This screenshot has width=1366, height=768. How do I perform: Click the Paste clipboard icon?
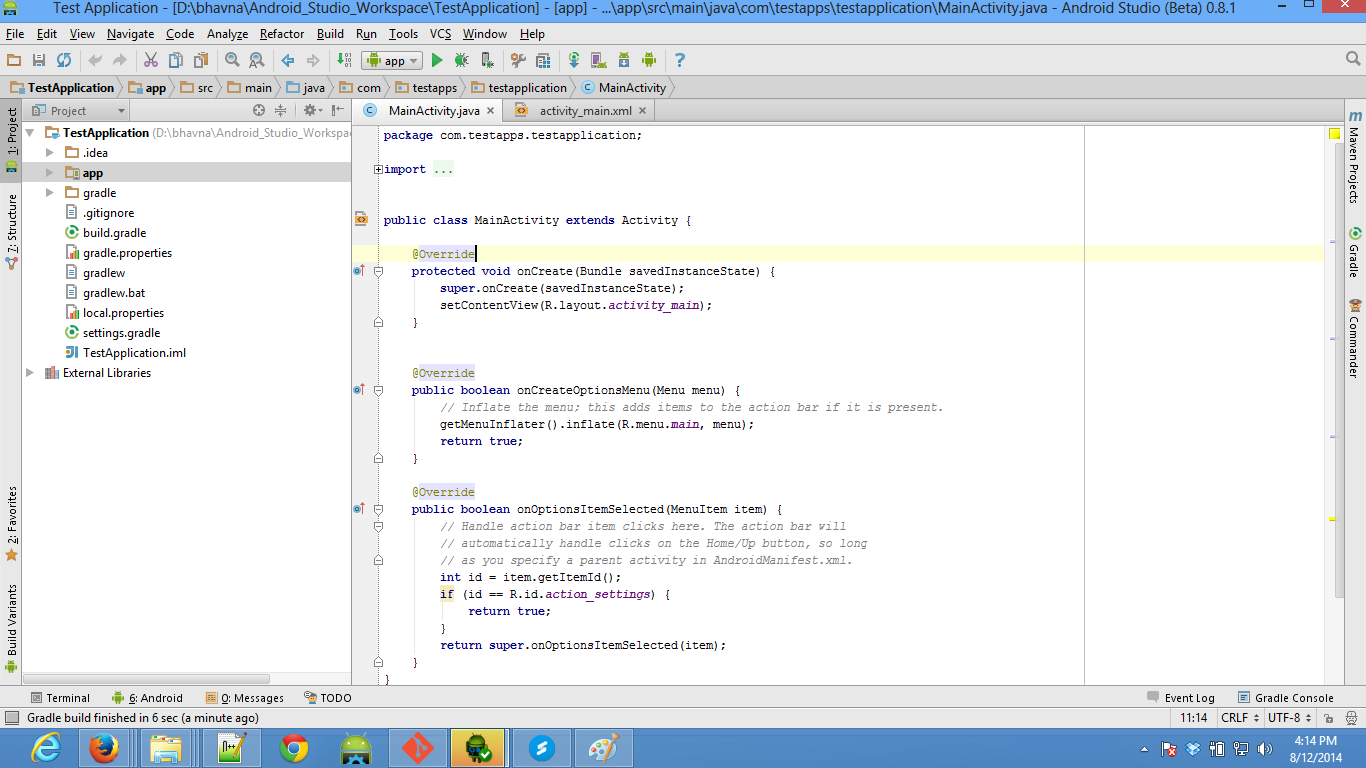(201, 61)
